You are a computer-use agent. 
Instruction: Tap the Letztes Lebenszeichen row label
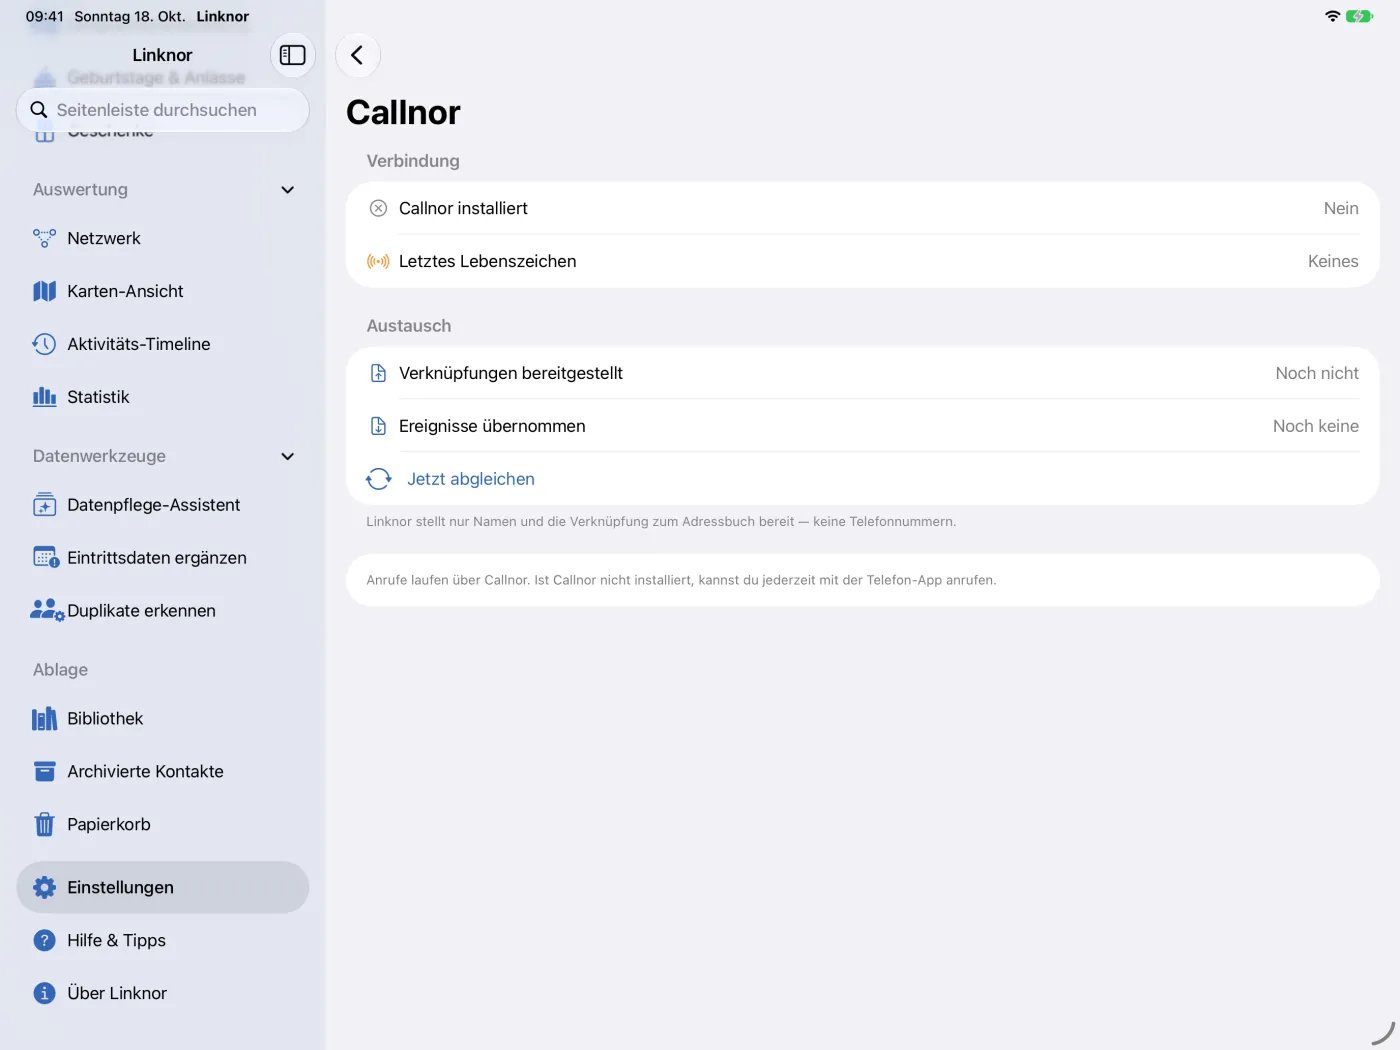tap(487, 261)
